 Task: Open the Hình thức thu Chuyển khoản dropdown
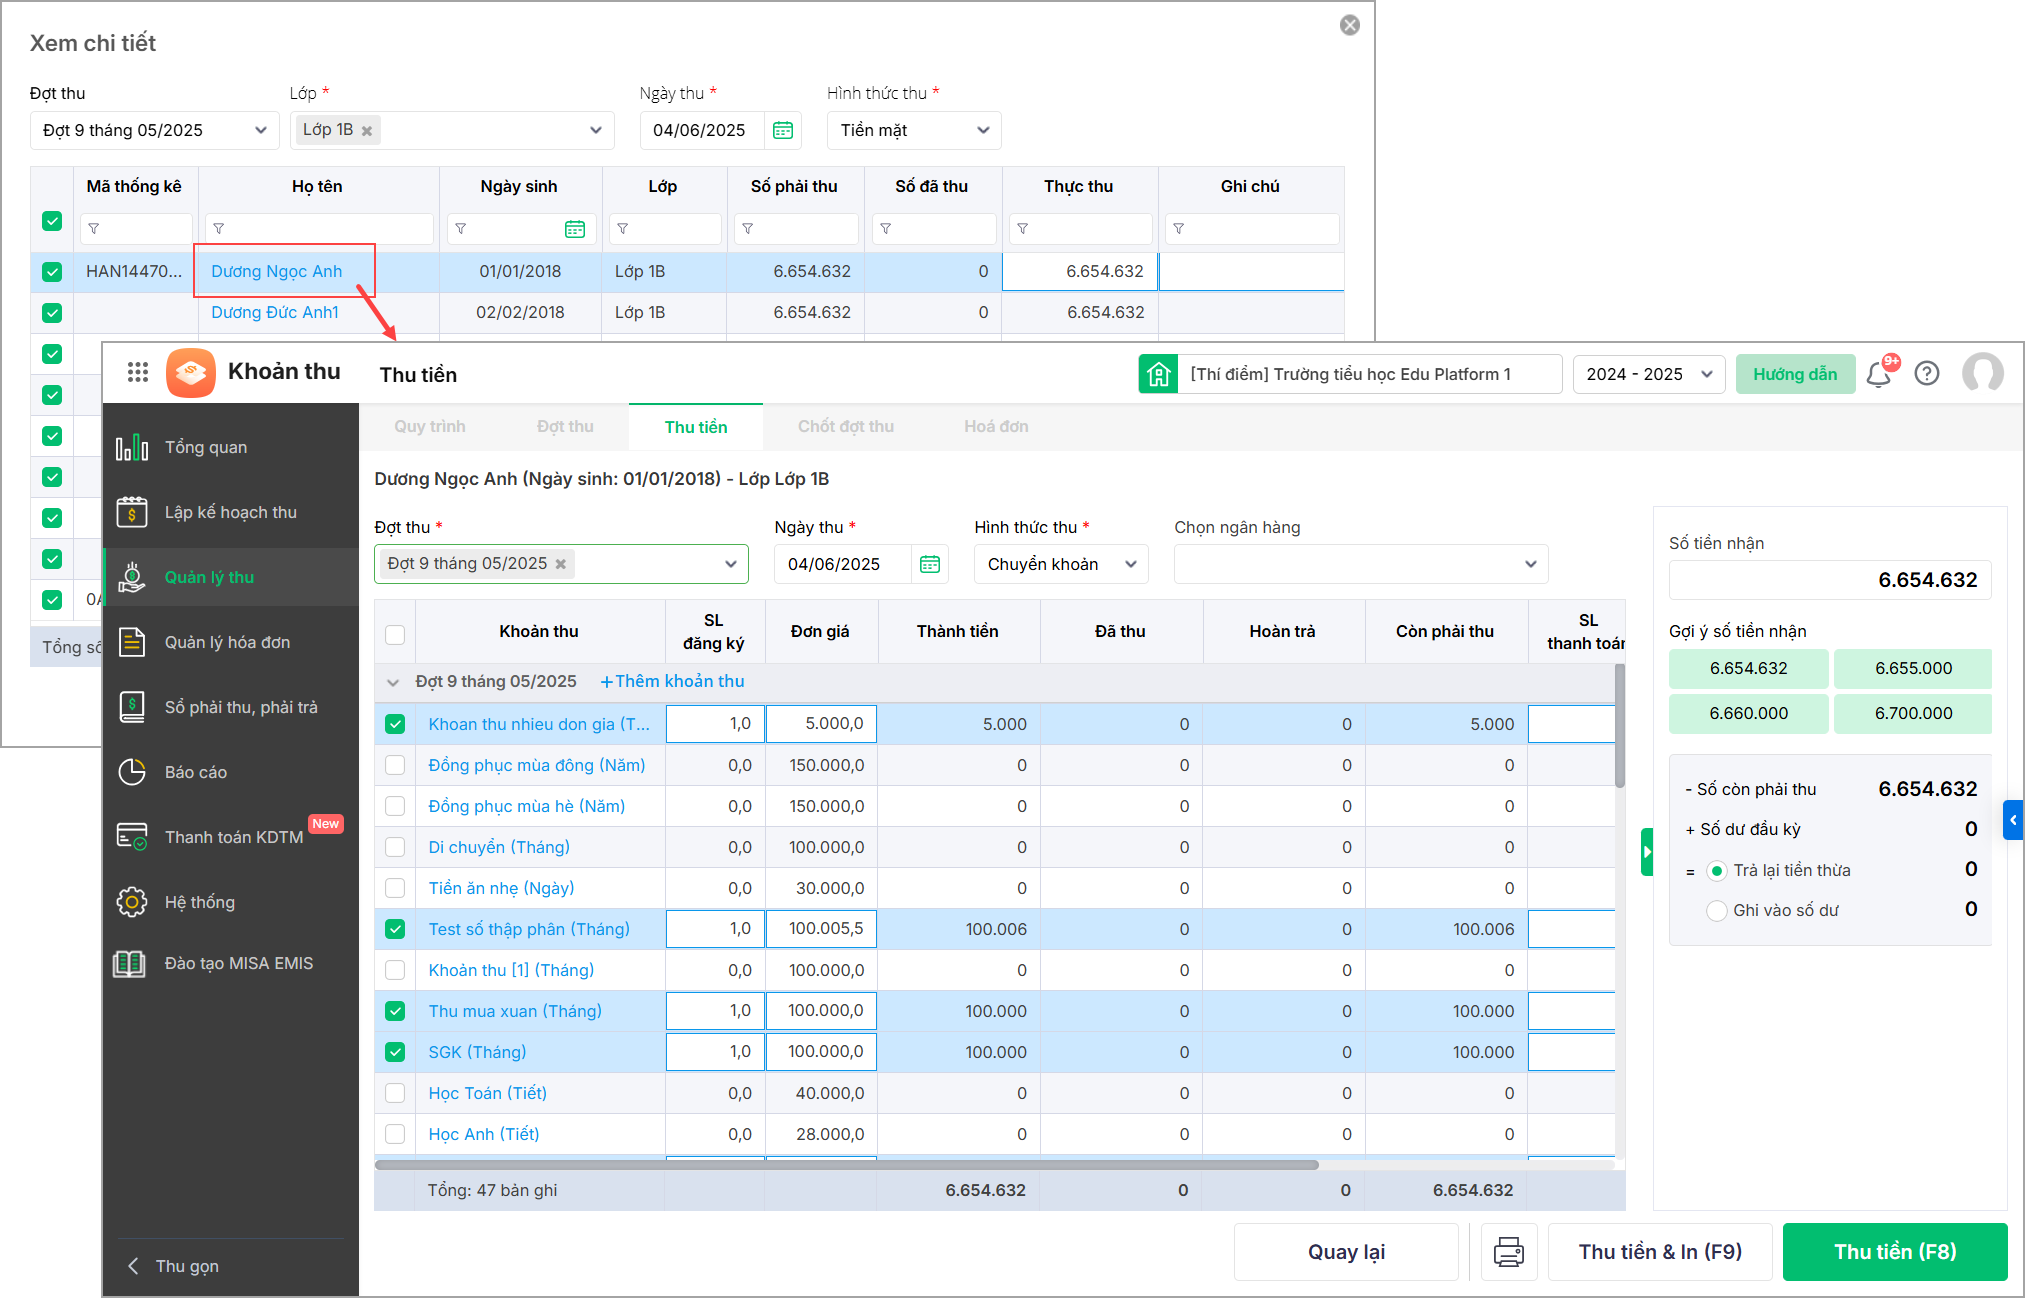(1061, 565)
